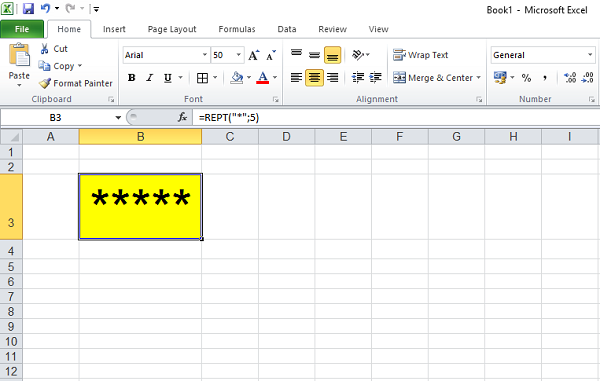The image size is (600, 381).
Task: Open the File tab
Action: 22,29
